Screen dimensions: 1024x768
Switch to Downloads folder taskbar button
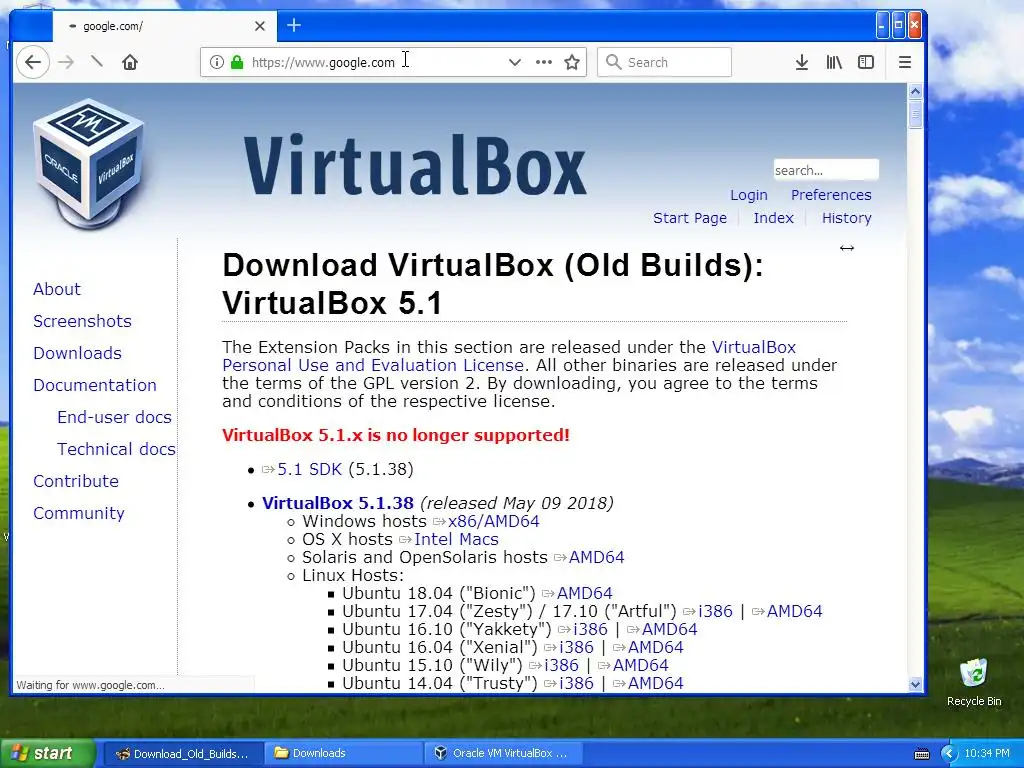[345, 754]
